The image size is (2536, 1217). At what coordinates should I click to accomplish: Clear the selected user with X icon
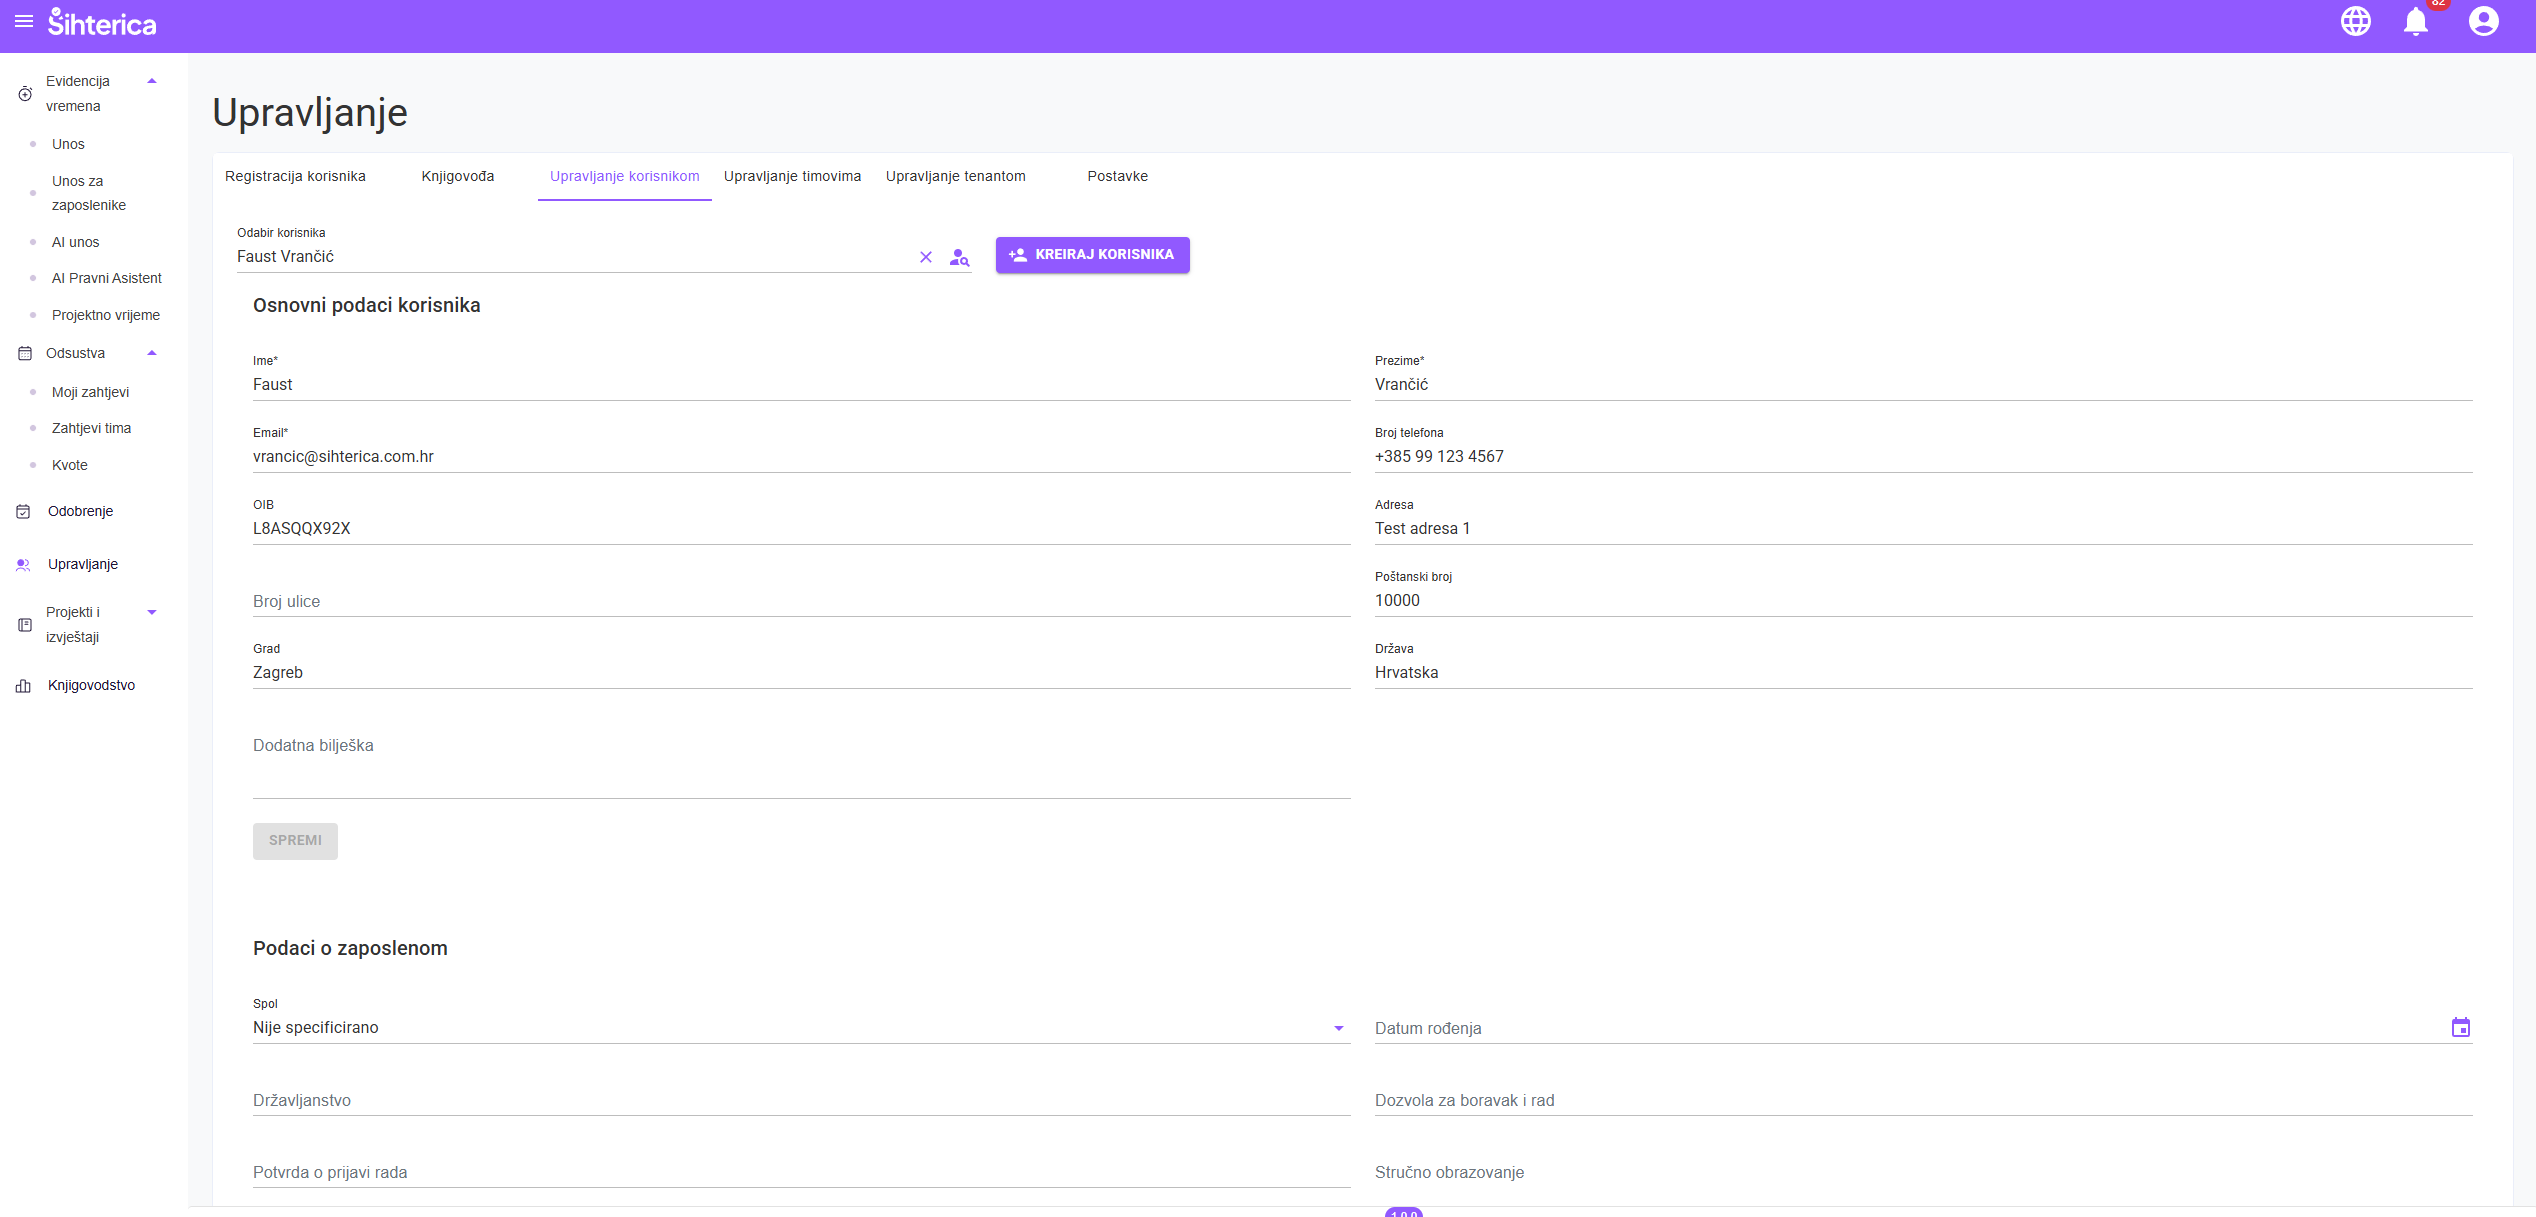point(926,257)
